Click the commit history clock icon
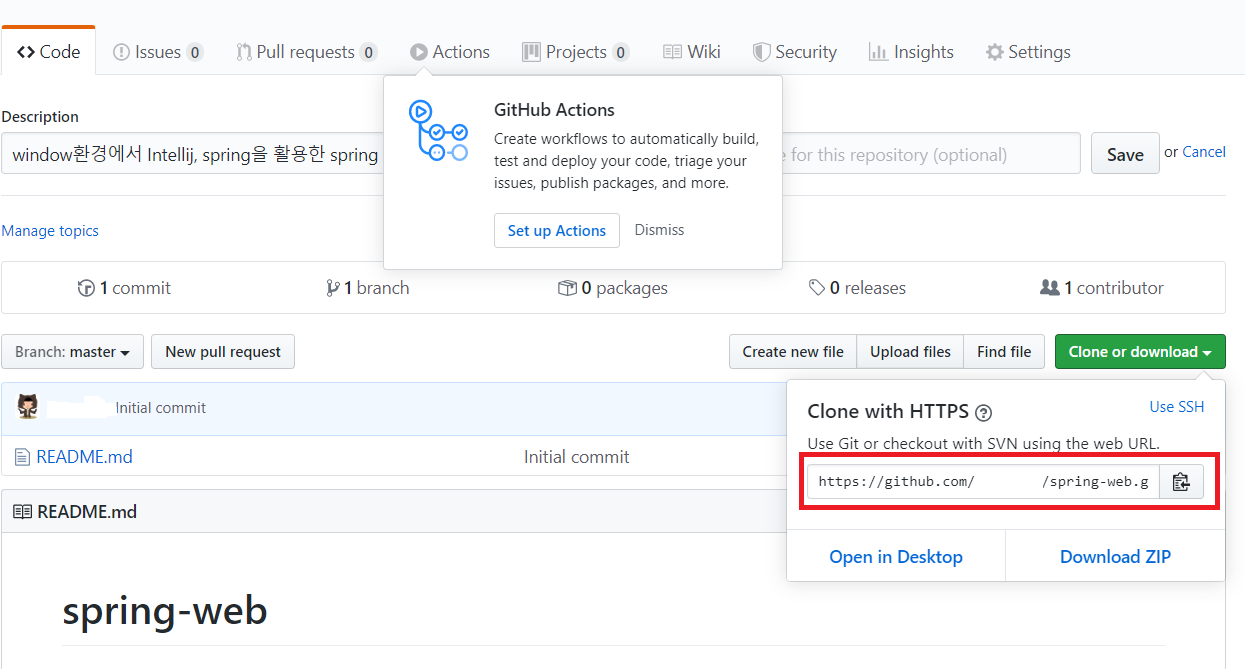The image size is (1245, 669). click(x=86, y=288)
